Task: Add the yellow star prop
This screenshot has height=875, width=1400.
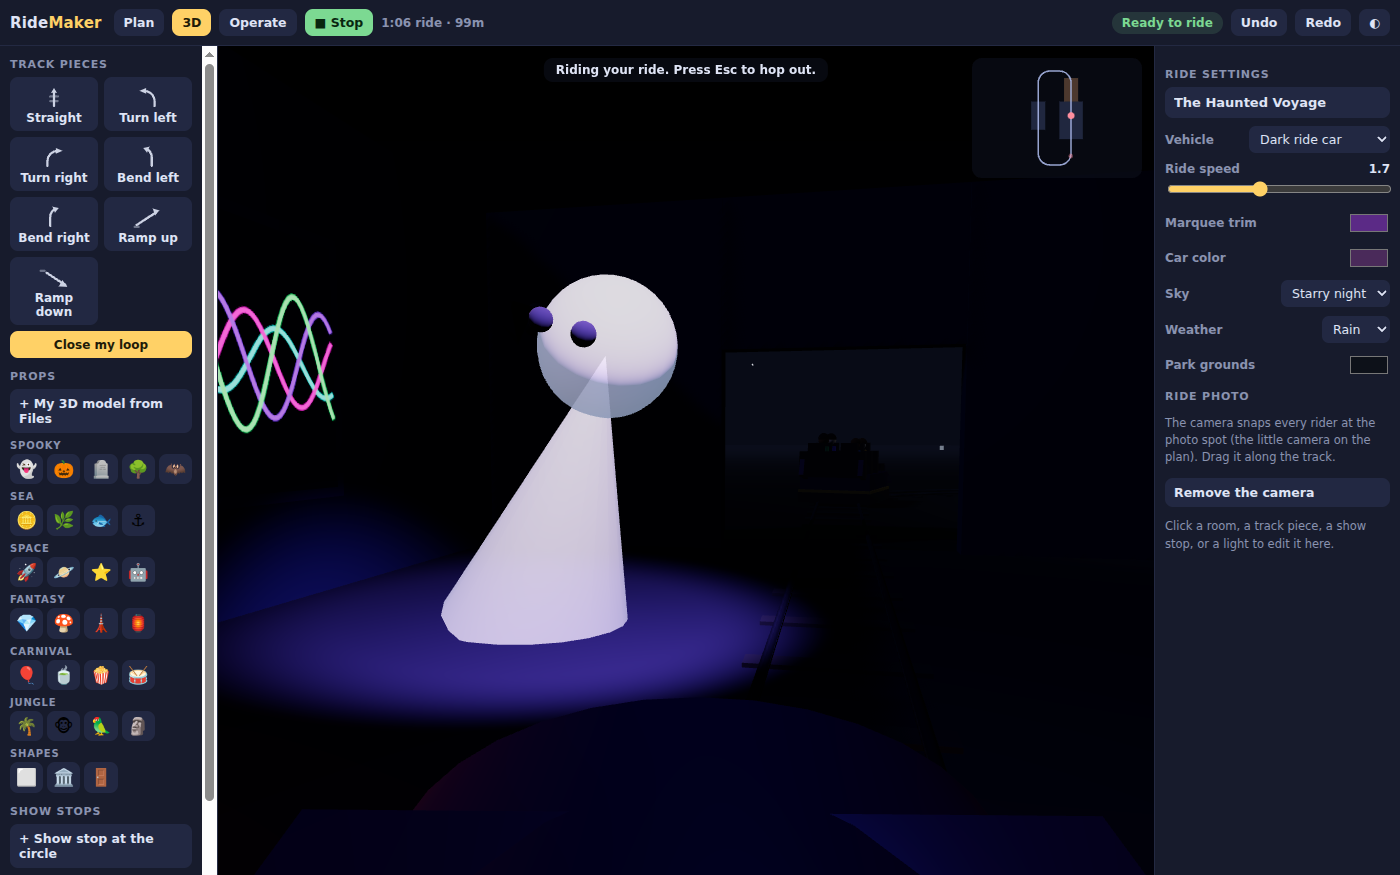Action: click(x=101, y=572)
